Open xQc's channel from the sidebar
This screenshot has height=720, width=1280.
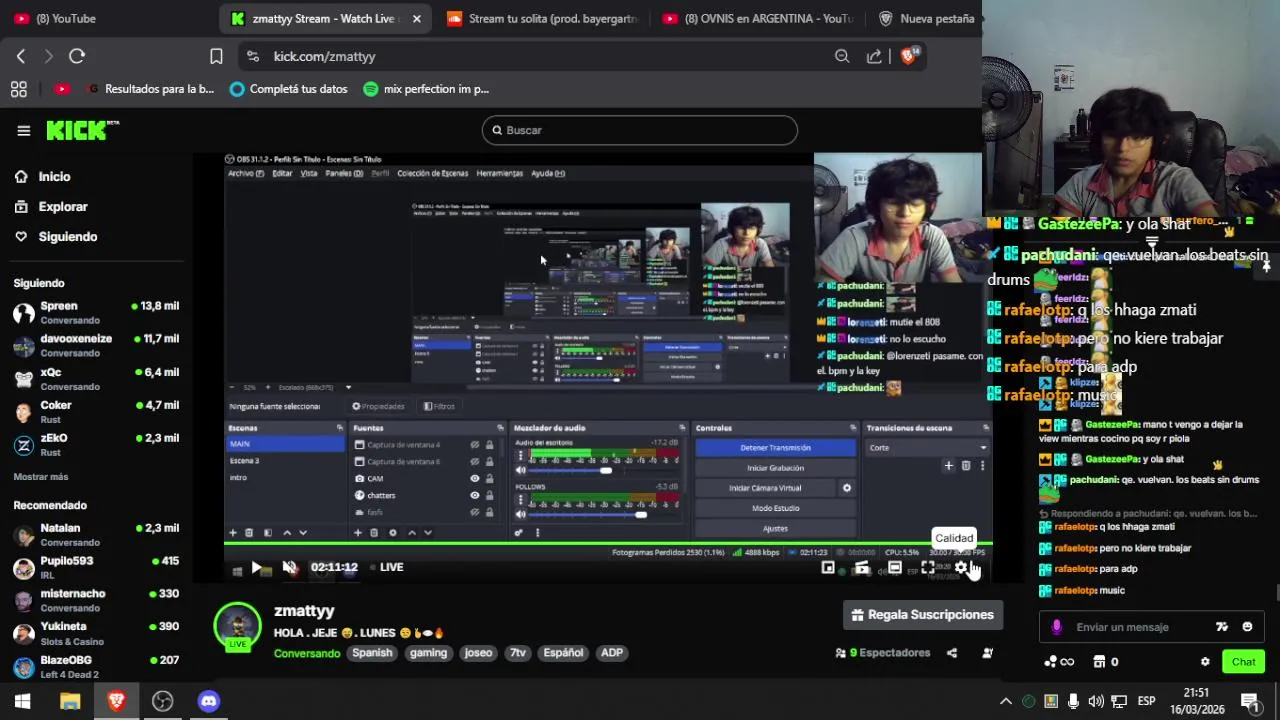(x=96, y=378)
